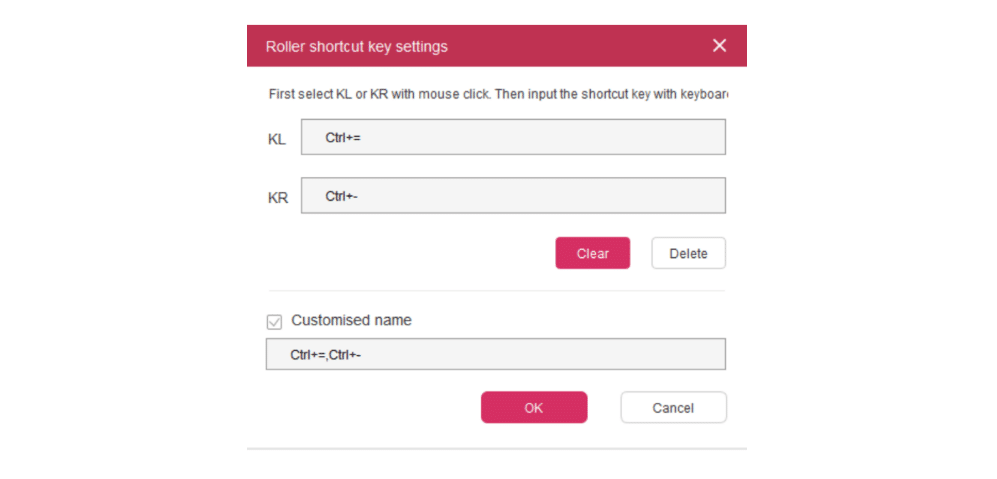Screen dimensions: 997x479
Task: Place cursor on Ctrl+- text in KR field
Action: (x=341, y=196)
